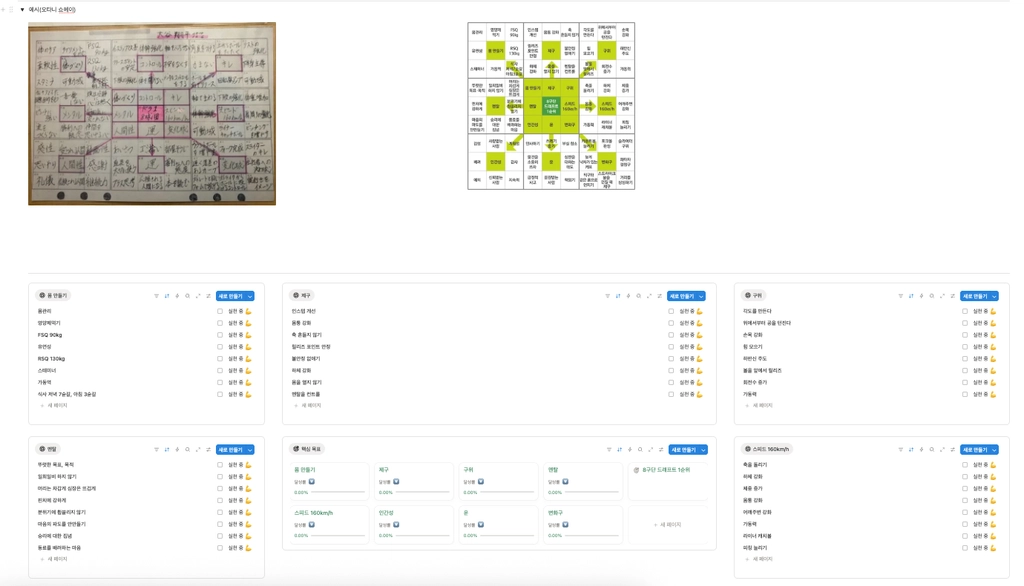Image resolution: width=1024 pixels, height=586 pixels.
Task: Select the 멘탈 database view tab
Action: 48,449
